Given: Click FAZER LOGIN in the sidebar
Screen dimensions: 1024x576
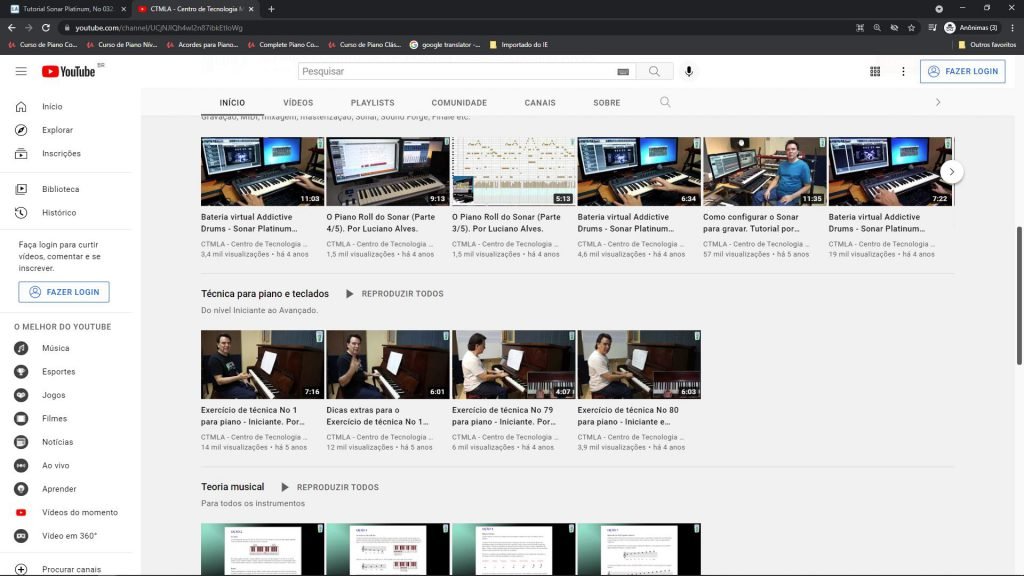Looking at the screenshot, I should coord(64,292).
